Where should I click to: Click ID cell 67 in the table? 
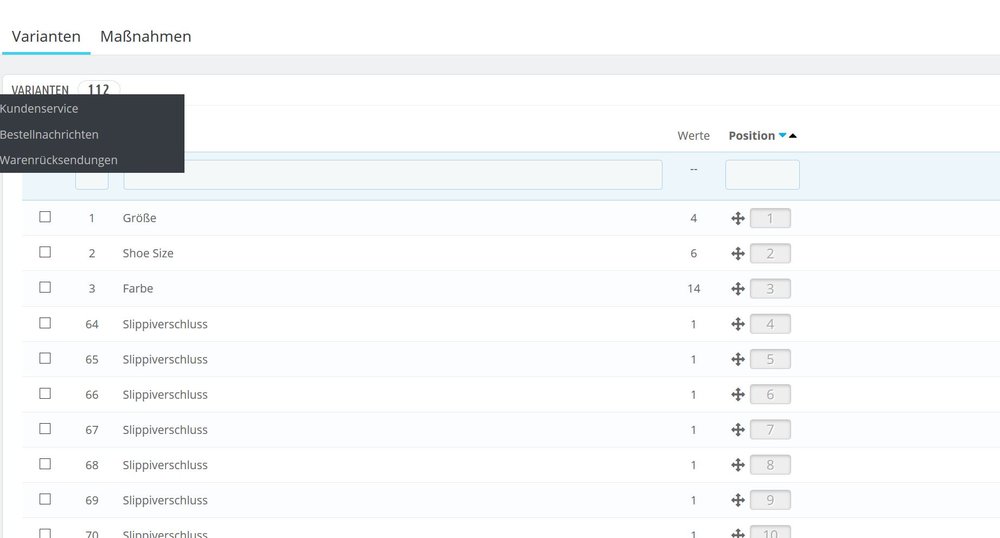tap(92, 430)
